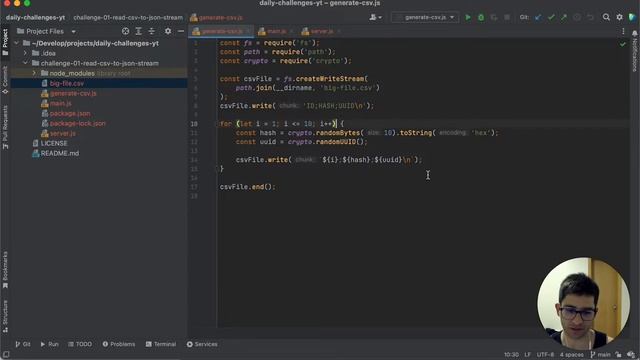Open the Problems tool window
The image size is (640, 360).
(119, 344)
